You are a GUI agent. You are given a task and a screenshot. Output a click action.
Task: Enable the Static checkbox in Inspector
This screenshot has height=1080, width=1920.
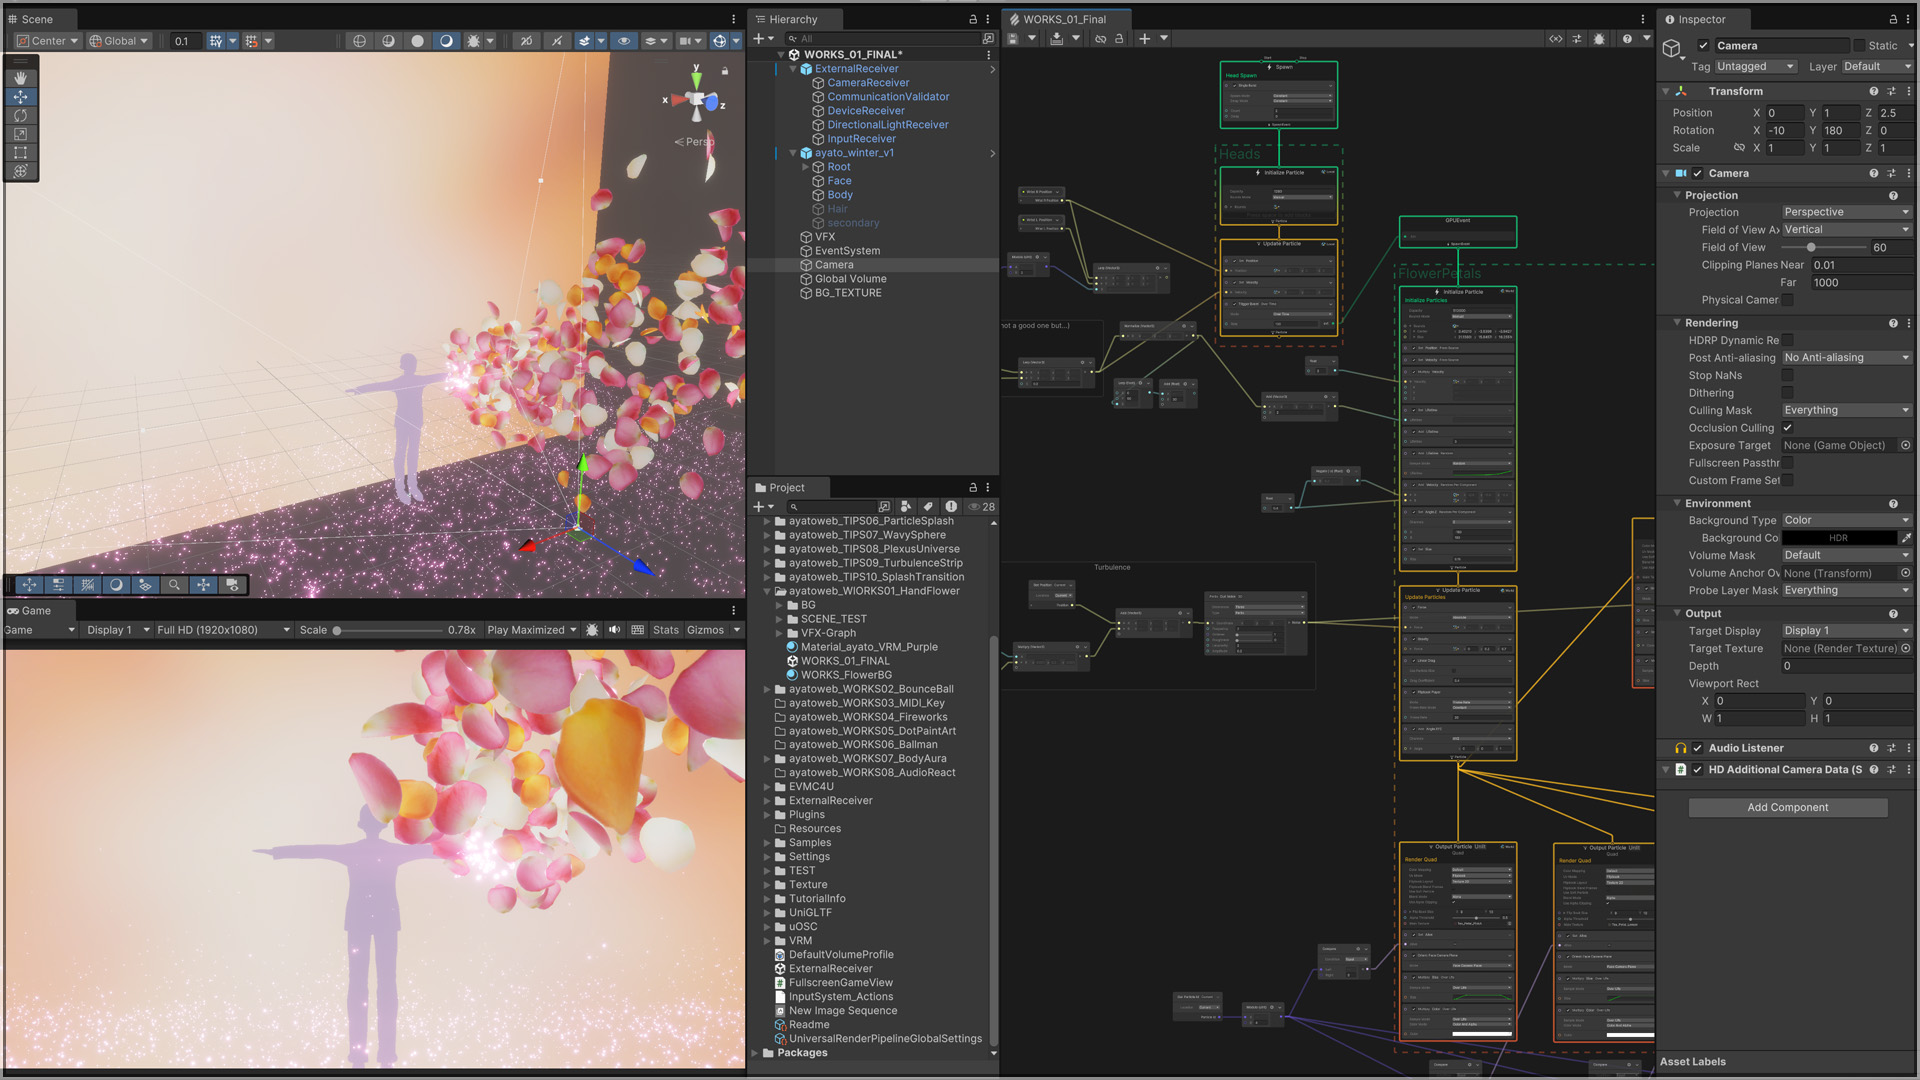pos(1859,46)
